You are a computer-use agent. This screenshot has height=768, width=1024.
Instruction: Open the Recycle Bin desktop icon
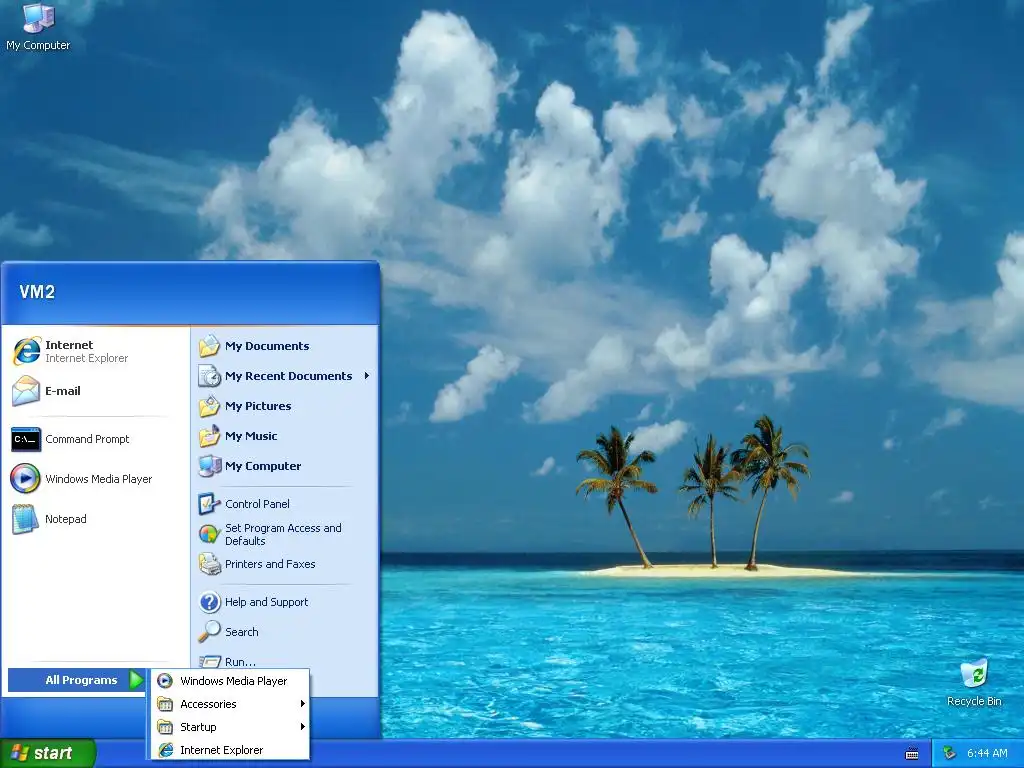974,683
